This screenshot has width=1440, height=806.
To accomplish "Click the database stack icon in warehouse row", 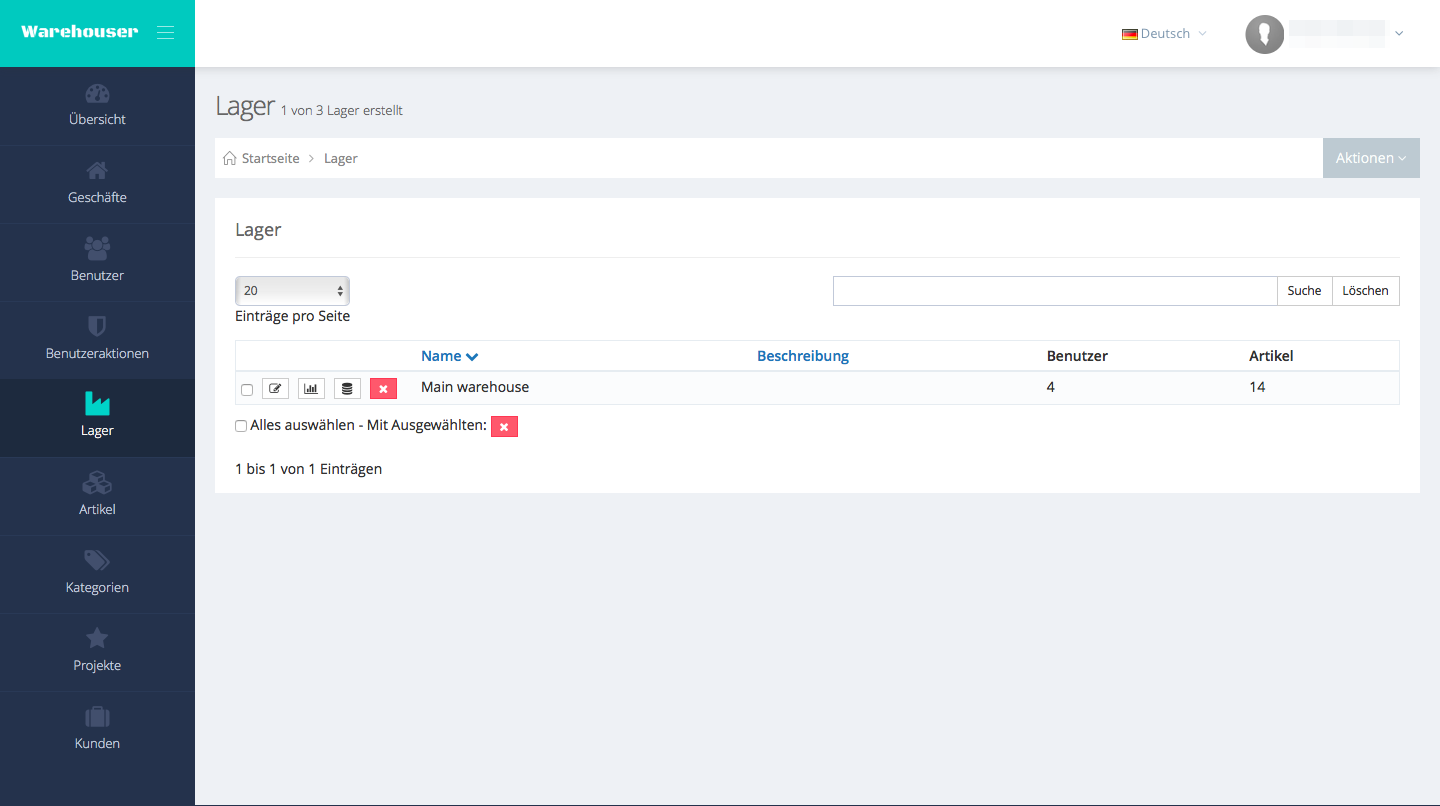I will (x=347, y=388).
